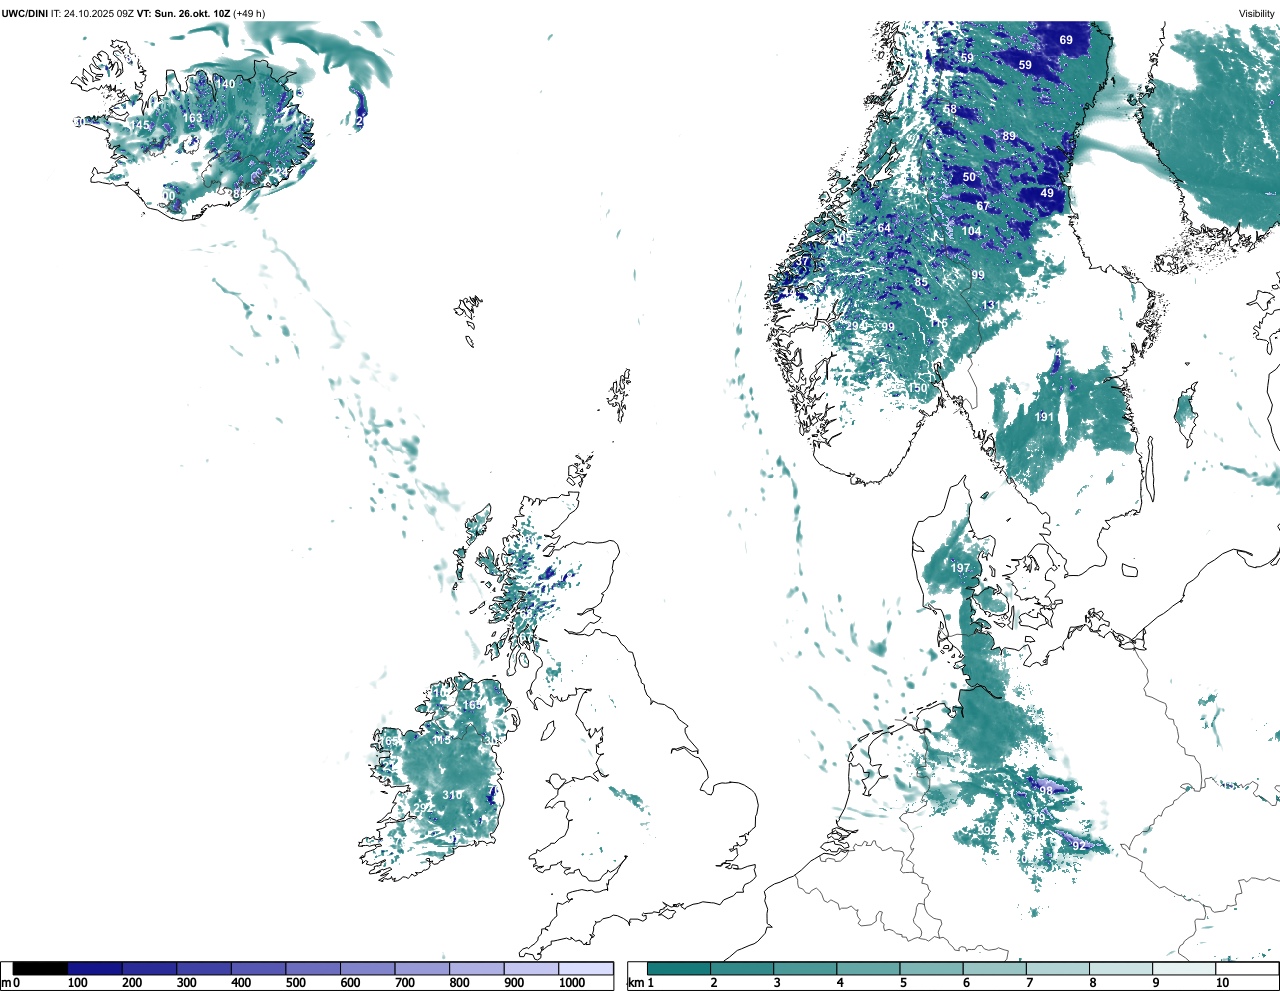Click the '89' visibility value over Sweden
The height and width of the screenshot is (991, 1280).
[1009, 136]
